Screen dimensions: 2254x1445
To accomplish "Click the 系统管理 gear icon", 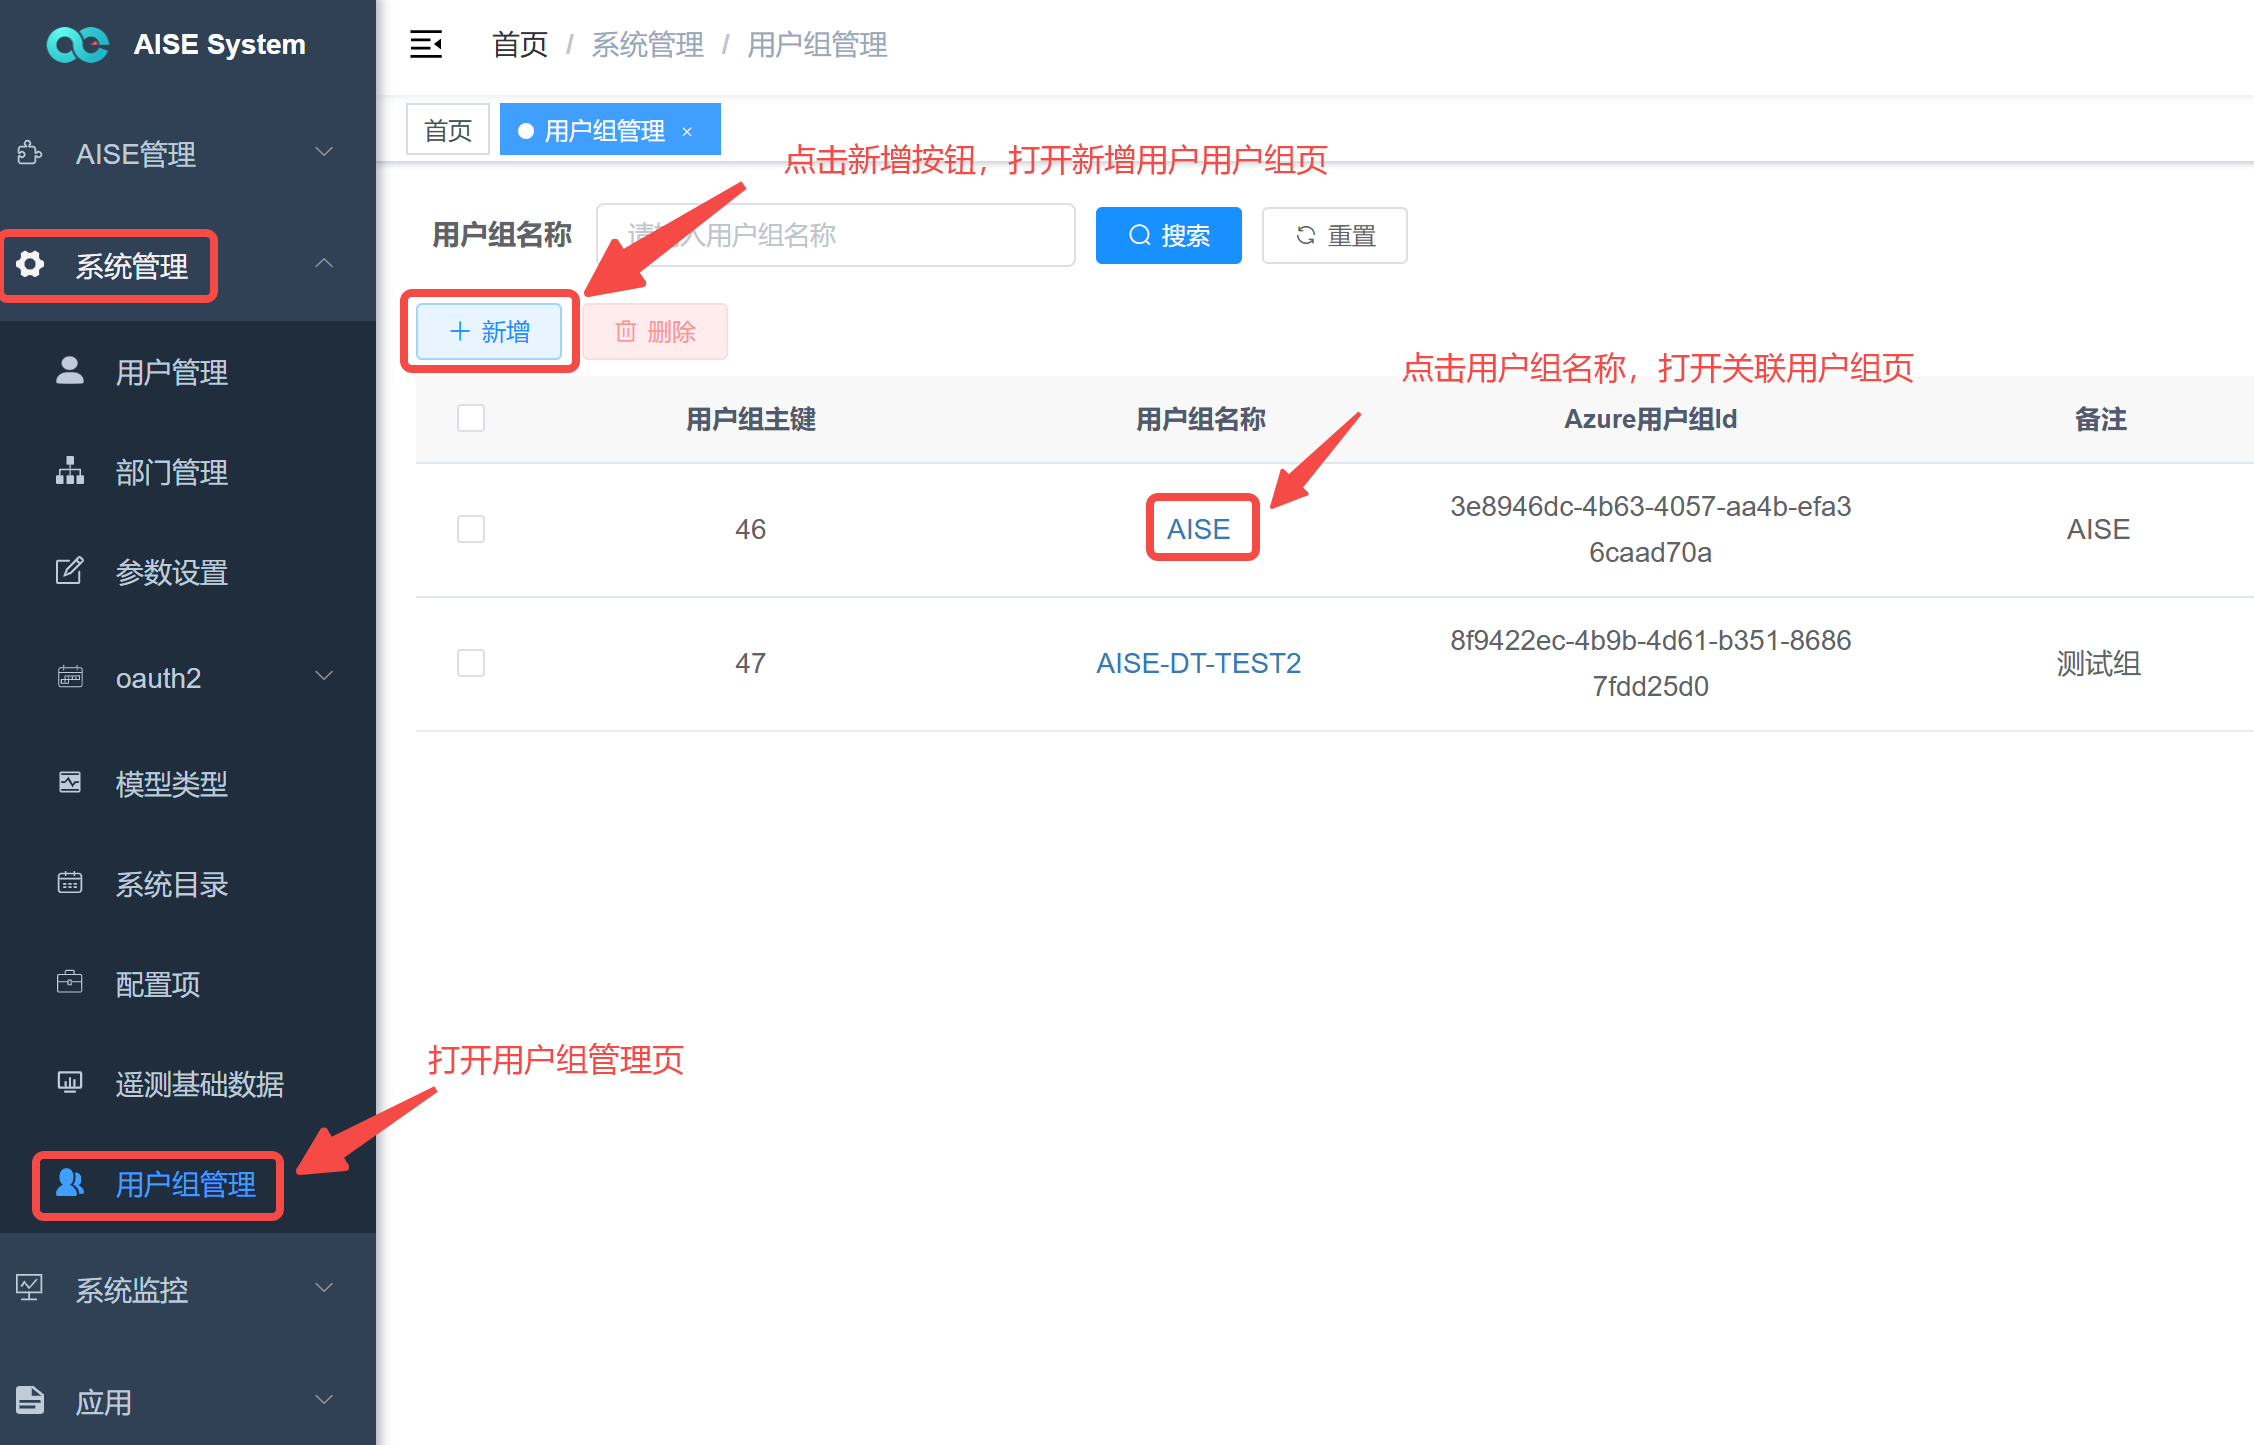I will [30, 264].
